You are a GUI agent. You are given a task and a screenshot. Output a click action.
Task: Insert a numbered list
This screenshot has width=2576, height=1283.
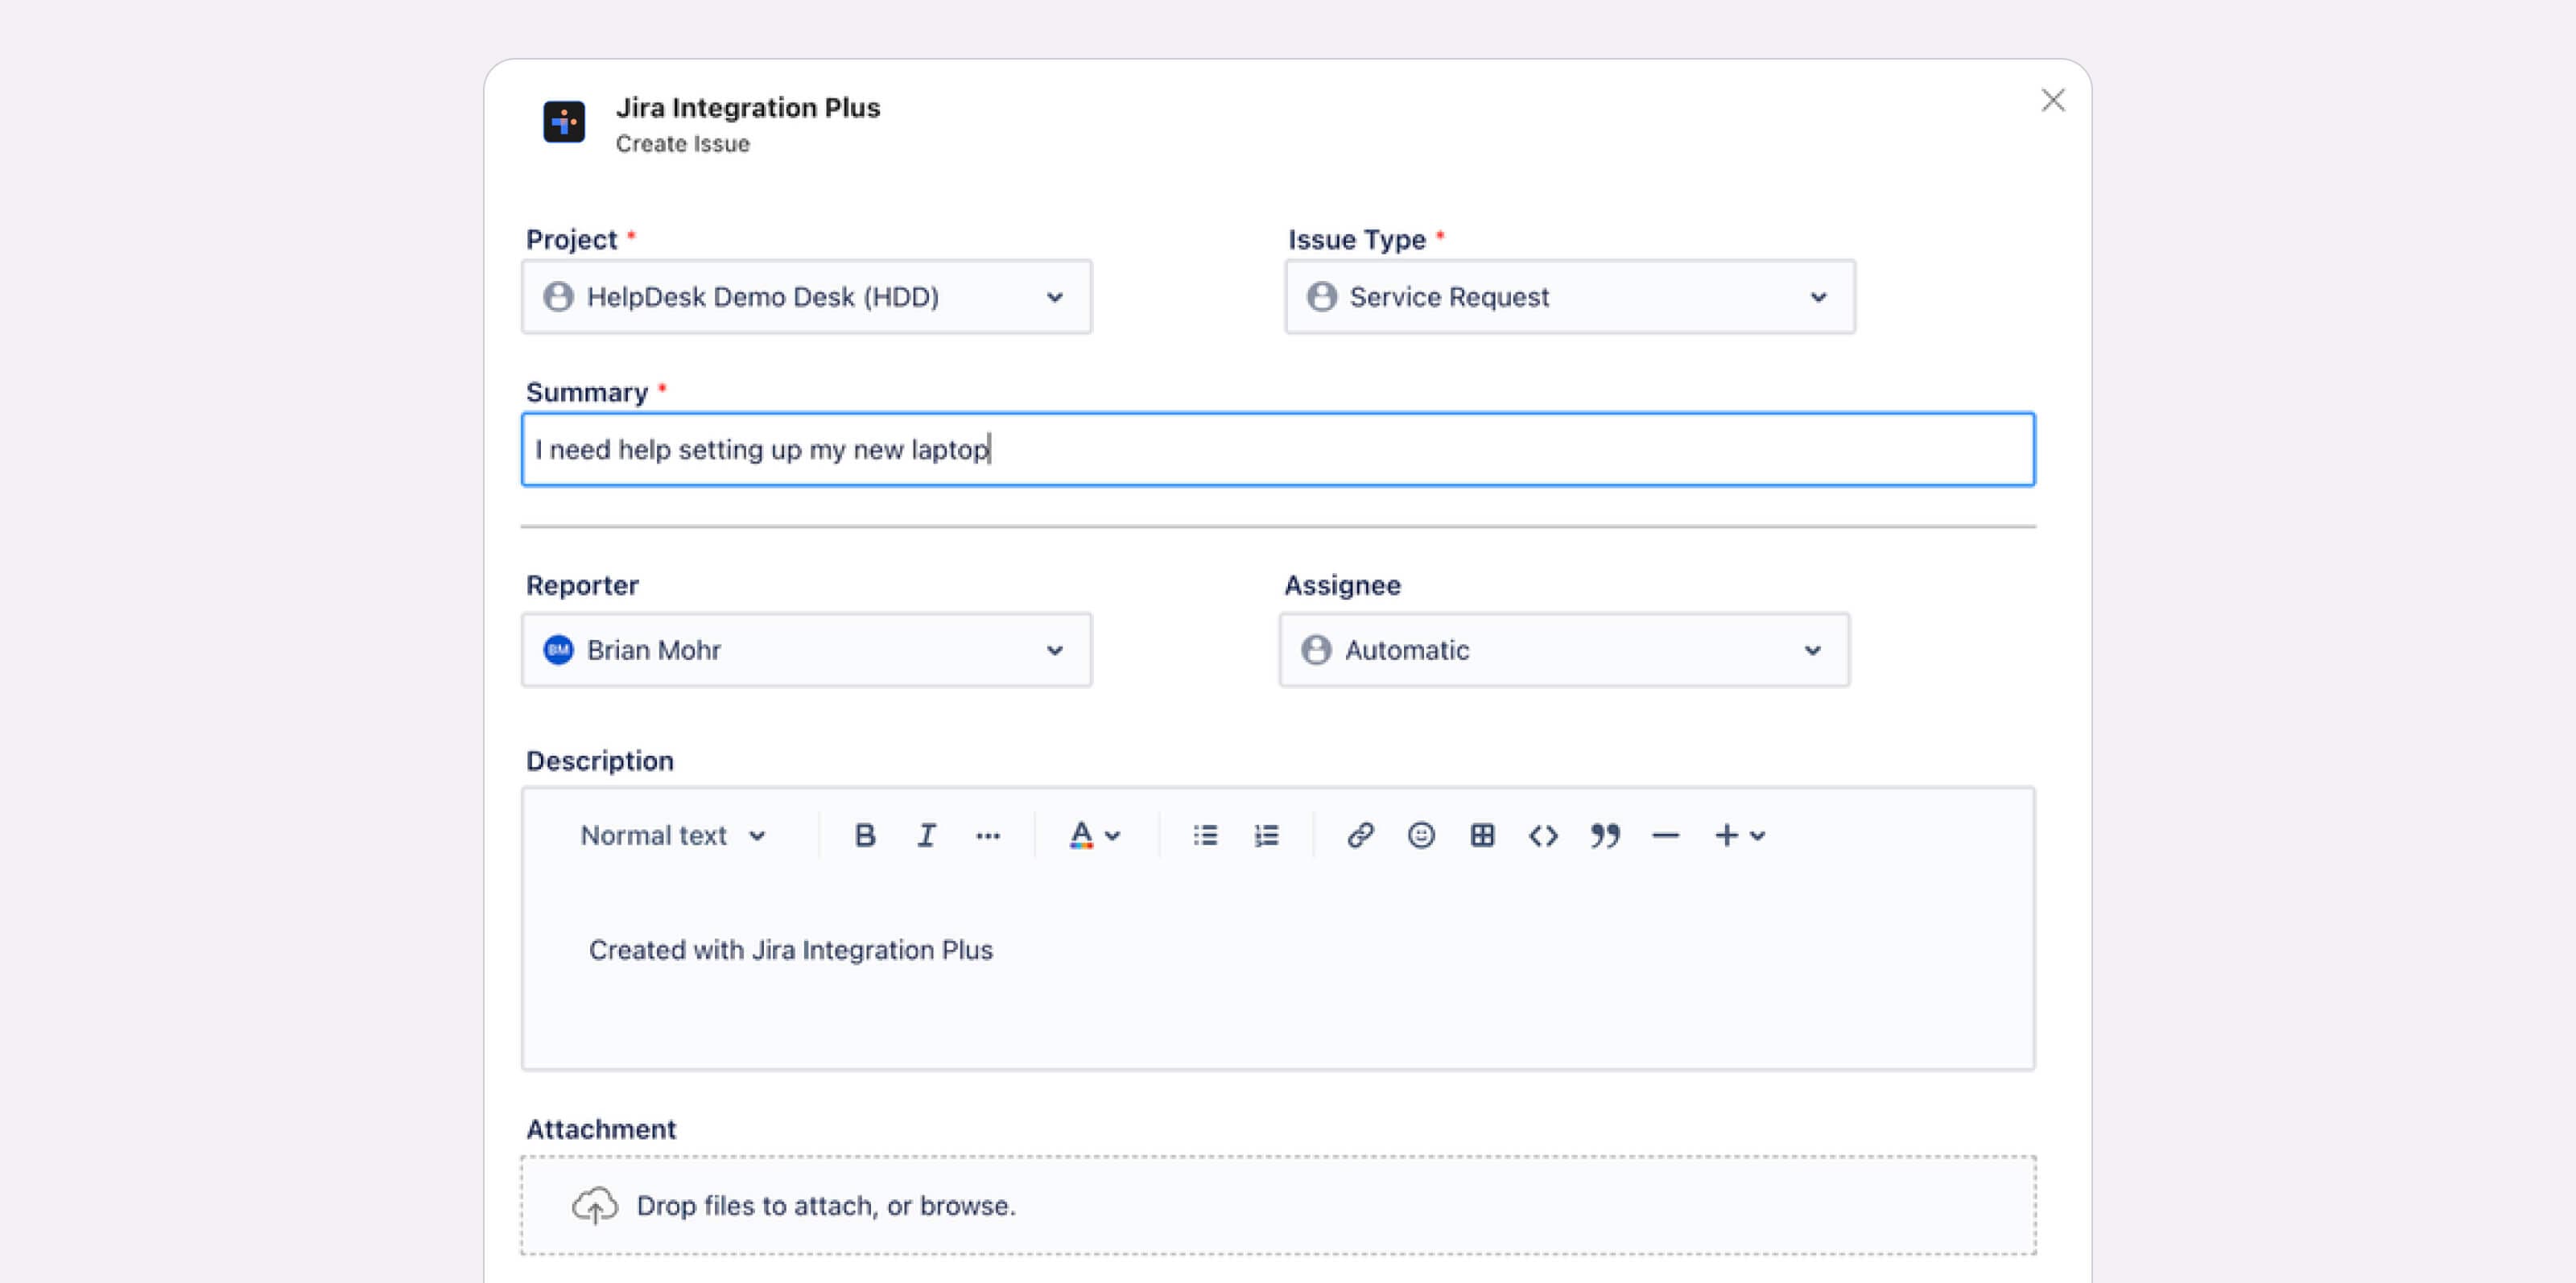1266,835
